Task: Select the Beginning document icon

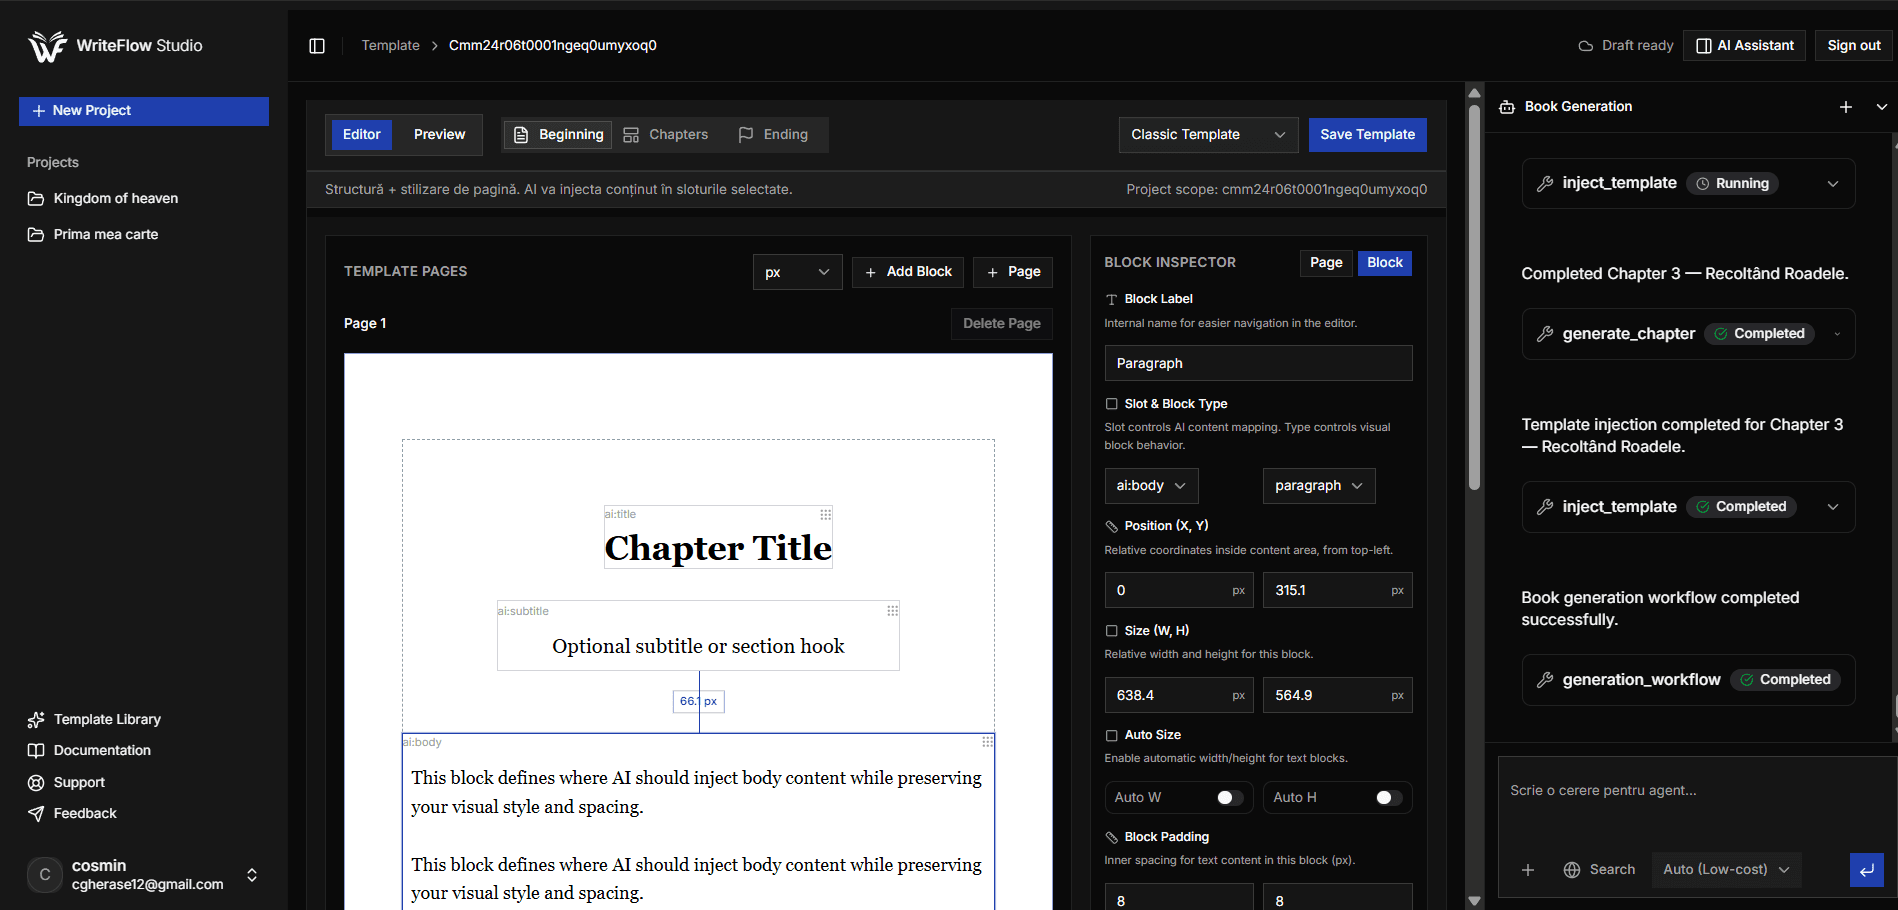Action: pos(521,134)
